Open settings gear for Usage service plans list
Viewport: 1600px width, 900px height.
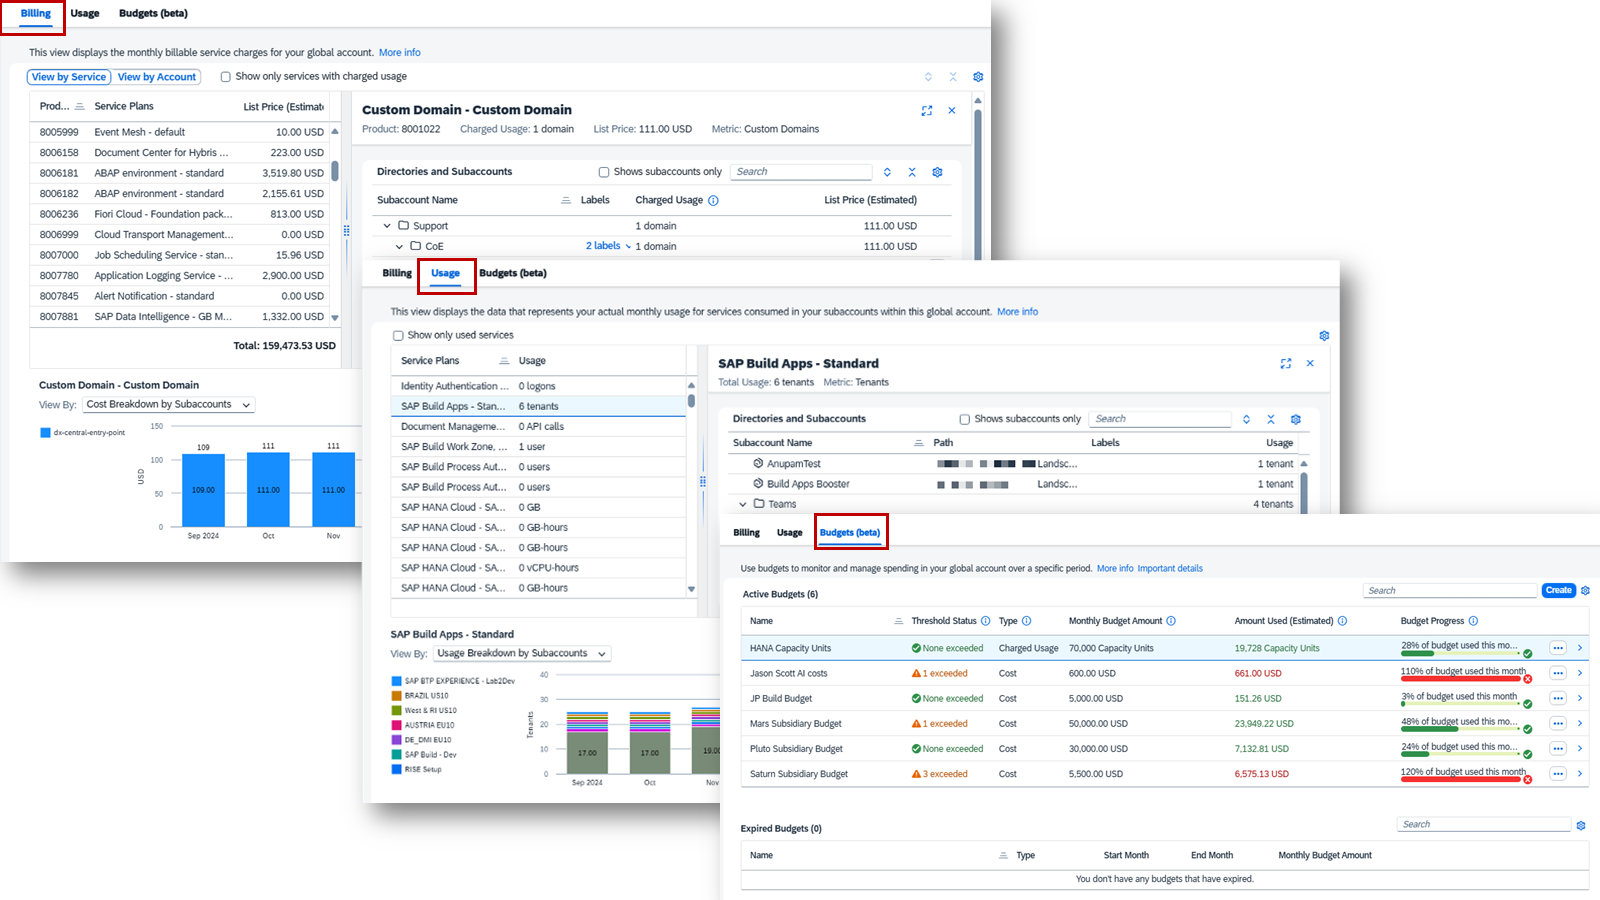coord(1324,336)
